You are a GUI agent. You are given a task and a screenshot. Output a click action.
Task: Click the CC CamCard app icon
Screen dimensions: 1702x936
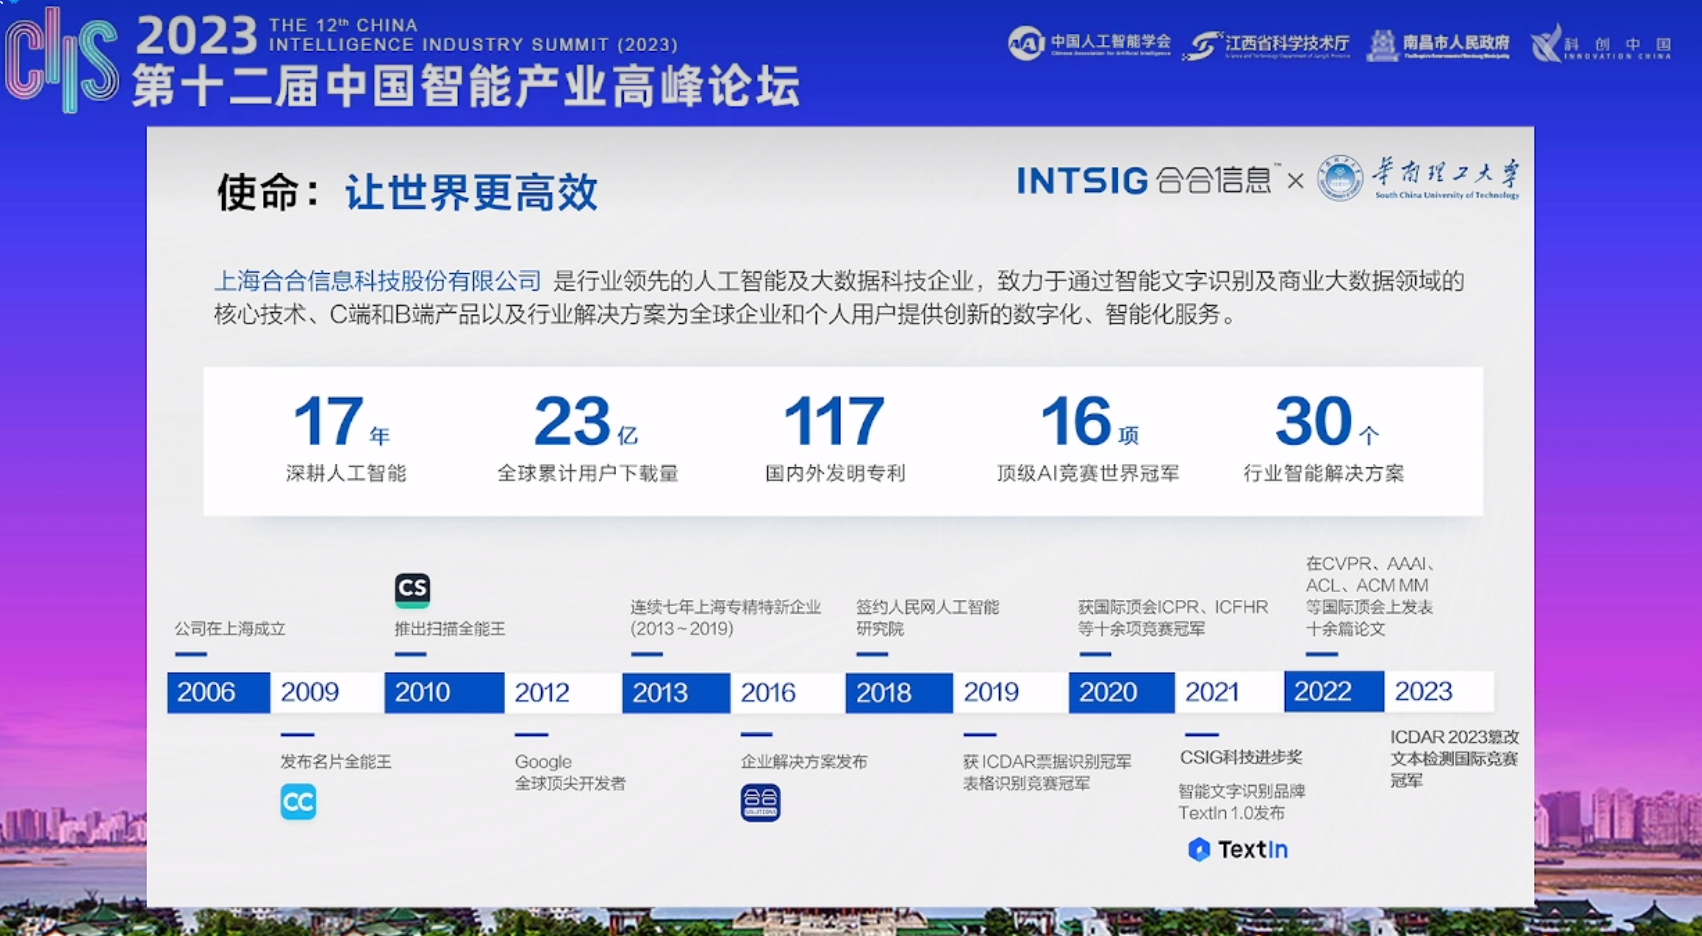tap(298, 802)
